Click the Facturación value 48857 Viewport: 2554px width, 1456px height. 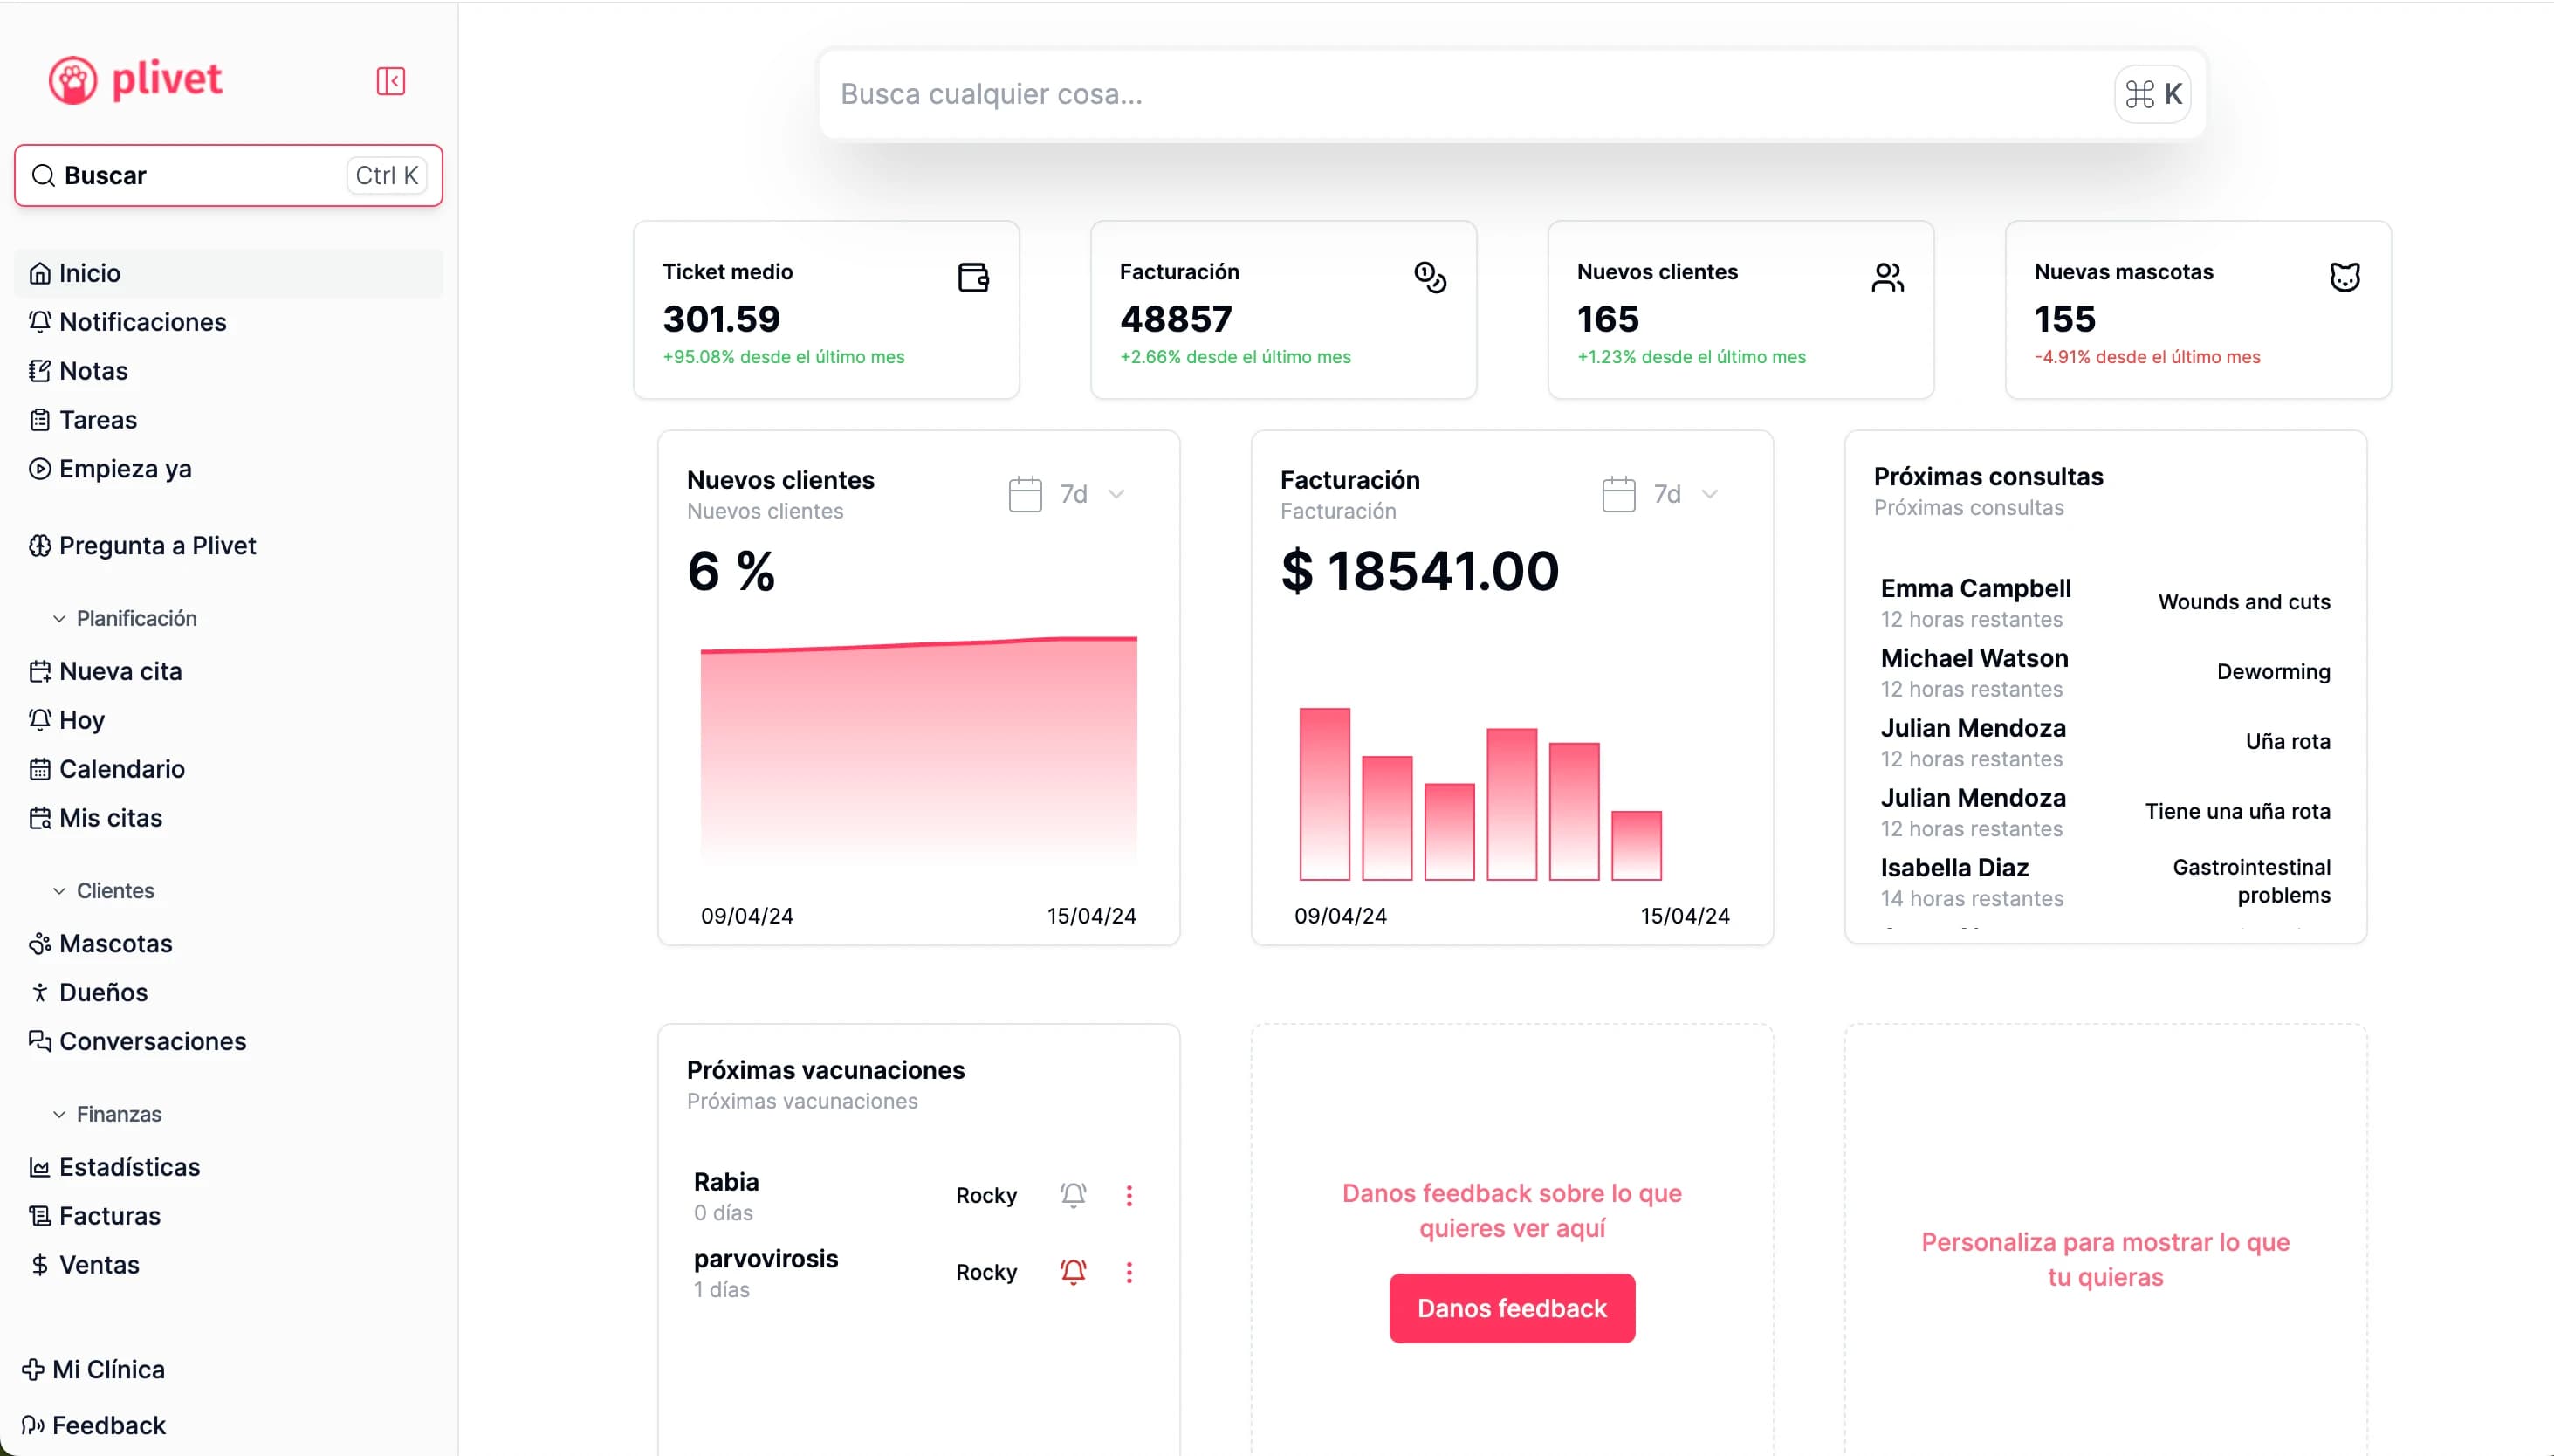tap(1176, 319)
